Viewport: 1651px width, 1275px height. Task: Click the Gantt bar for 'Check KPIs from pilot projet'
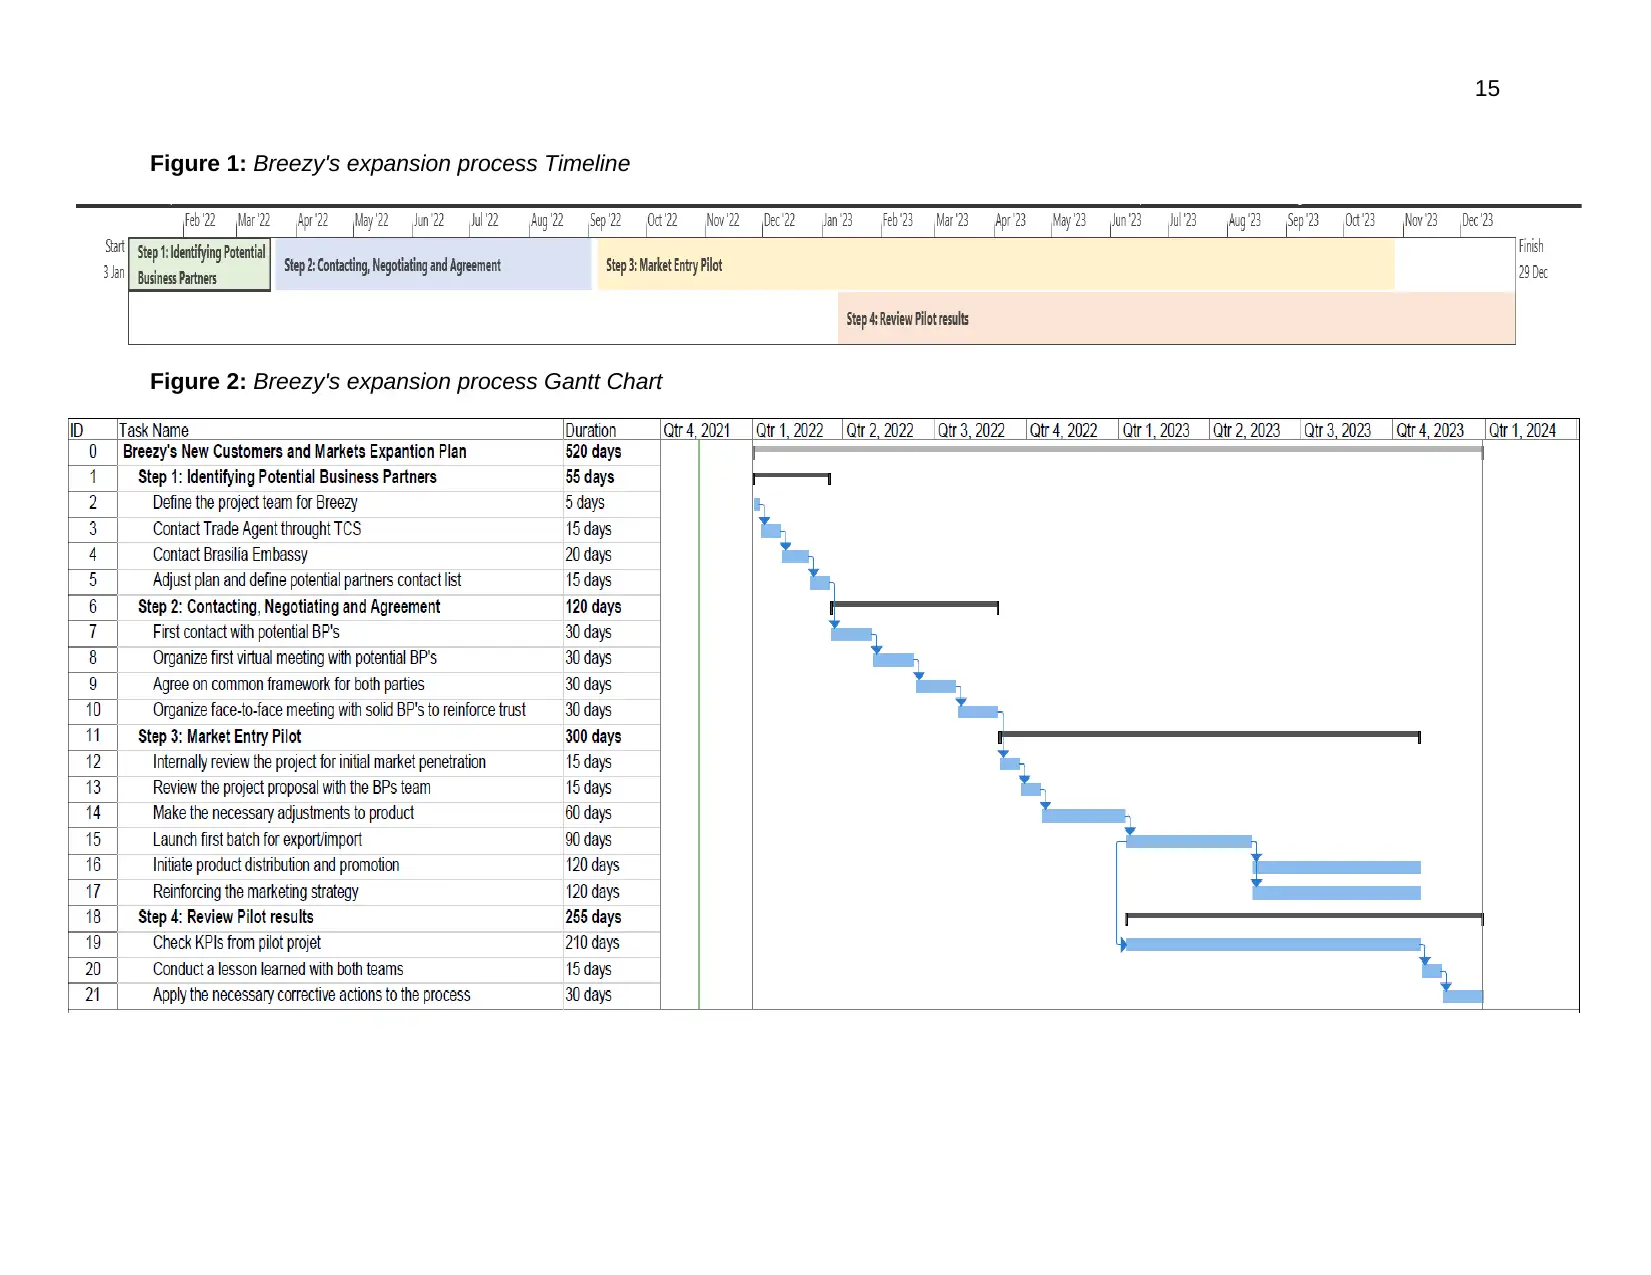tap(1273, 945)
